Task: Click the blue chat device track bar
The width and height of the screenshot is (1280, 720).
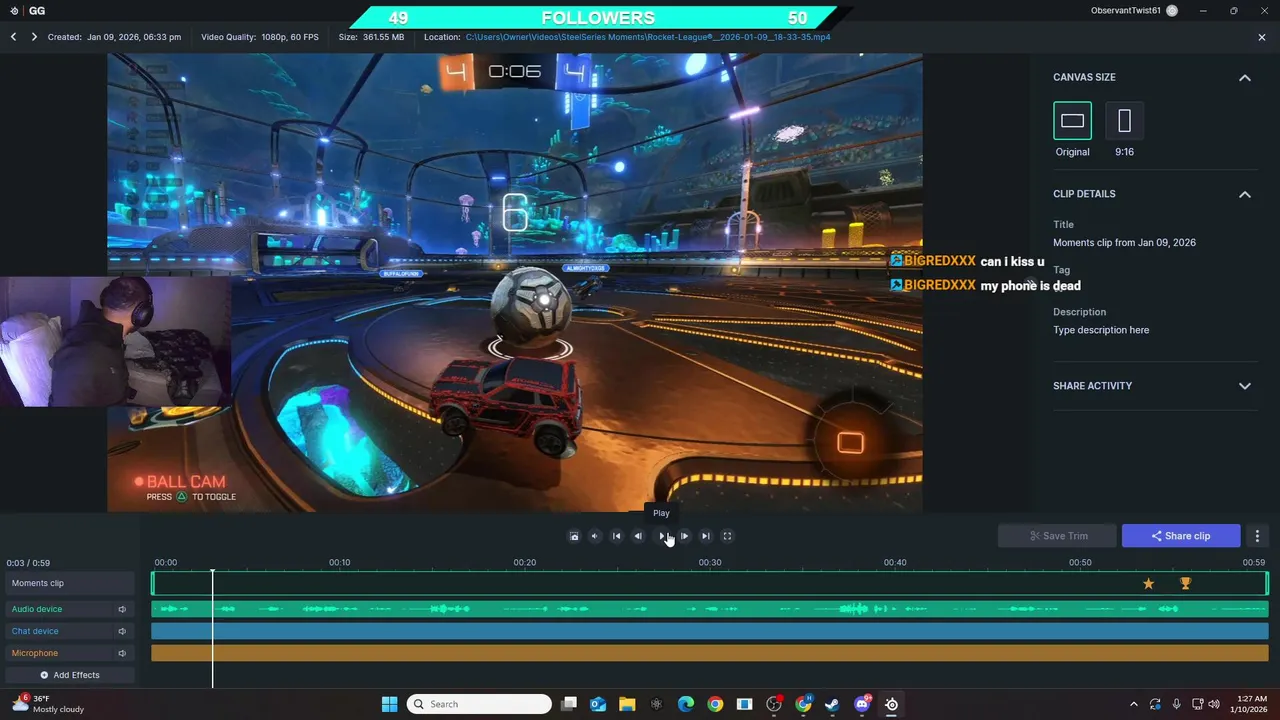Action: (x=709, y=631)
